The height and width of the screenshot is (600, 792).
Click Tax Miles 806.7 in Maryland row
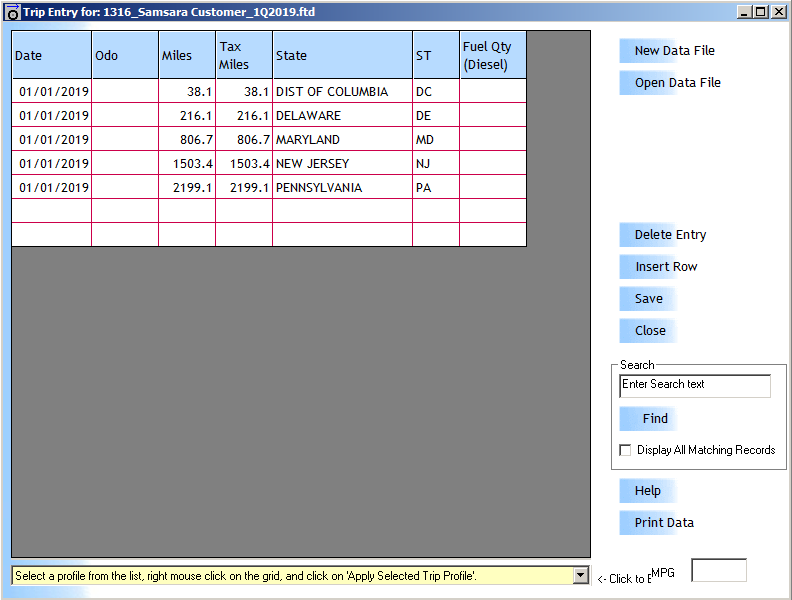244,139
